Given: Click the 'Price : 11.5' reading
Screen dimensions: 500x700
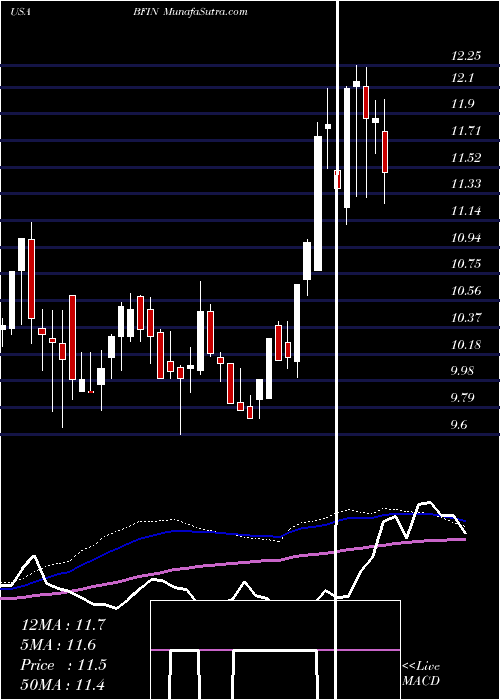Looking at the screenshot, I should [x=63, y=665].
